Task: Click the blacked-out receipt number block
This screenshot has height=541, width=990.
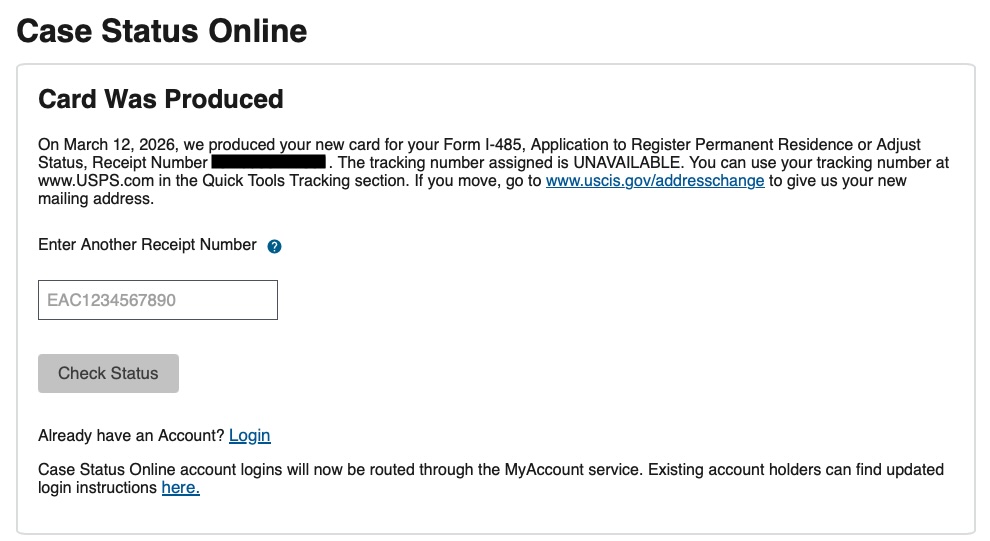Action: pyautogui.click(x=269, y=162)
